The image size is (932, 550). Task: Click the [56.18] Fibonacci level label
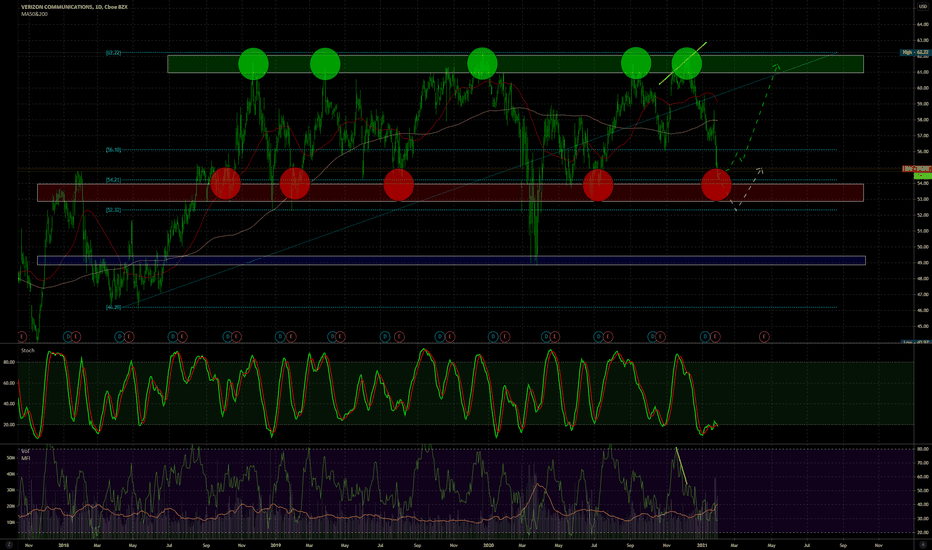(114, 150)
